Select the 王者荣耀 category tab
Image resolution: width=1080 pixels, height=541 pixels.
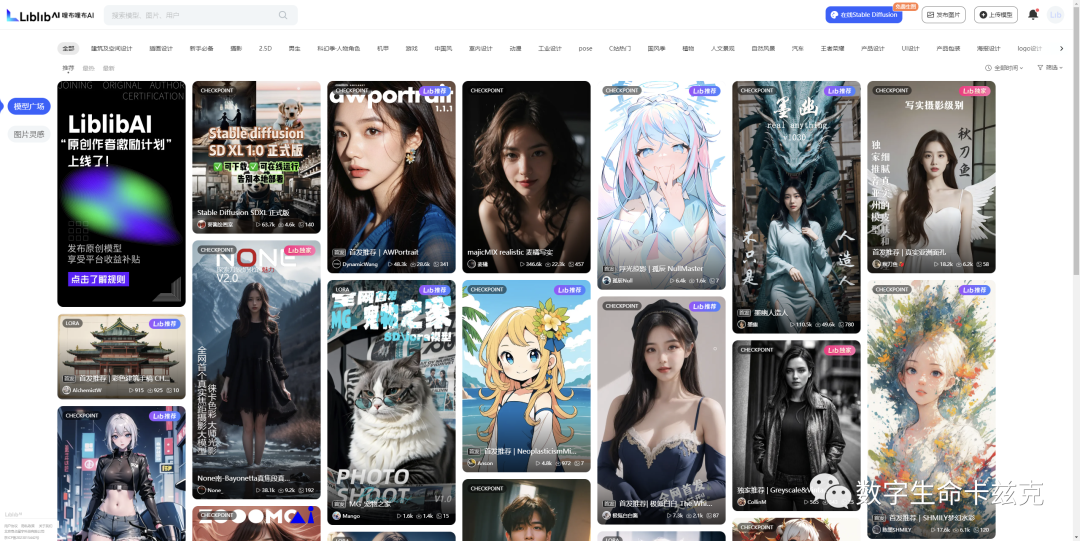point(832,48)
